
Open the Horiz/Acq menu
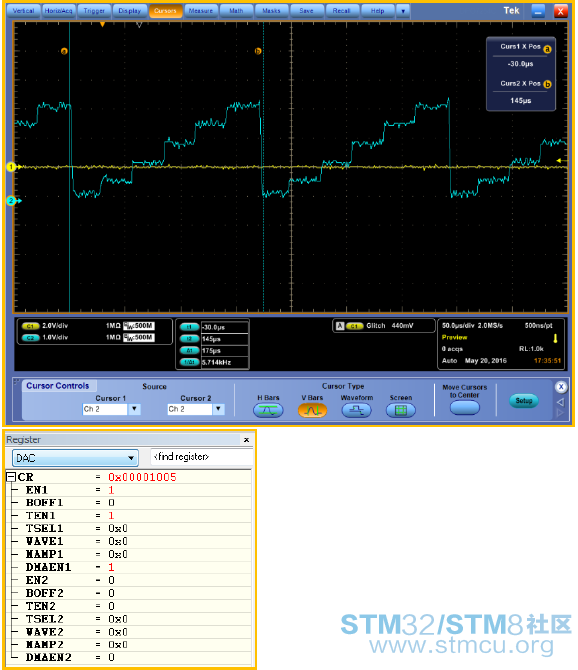pyautogui.click(x=59, y=11)
